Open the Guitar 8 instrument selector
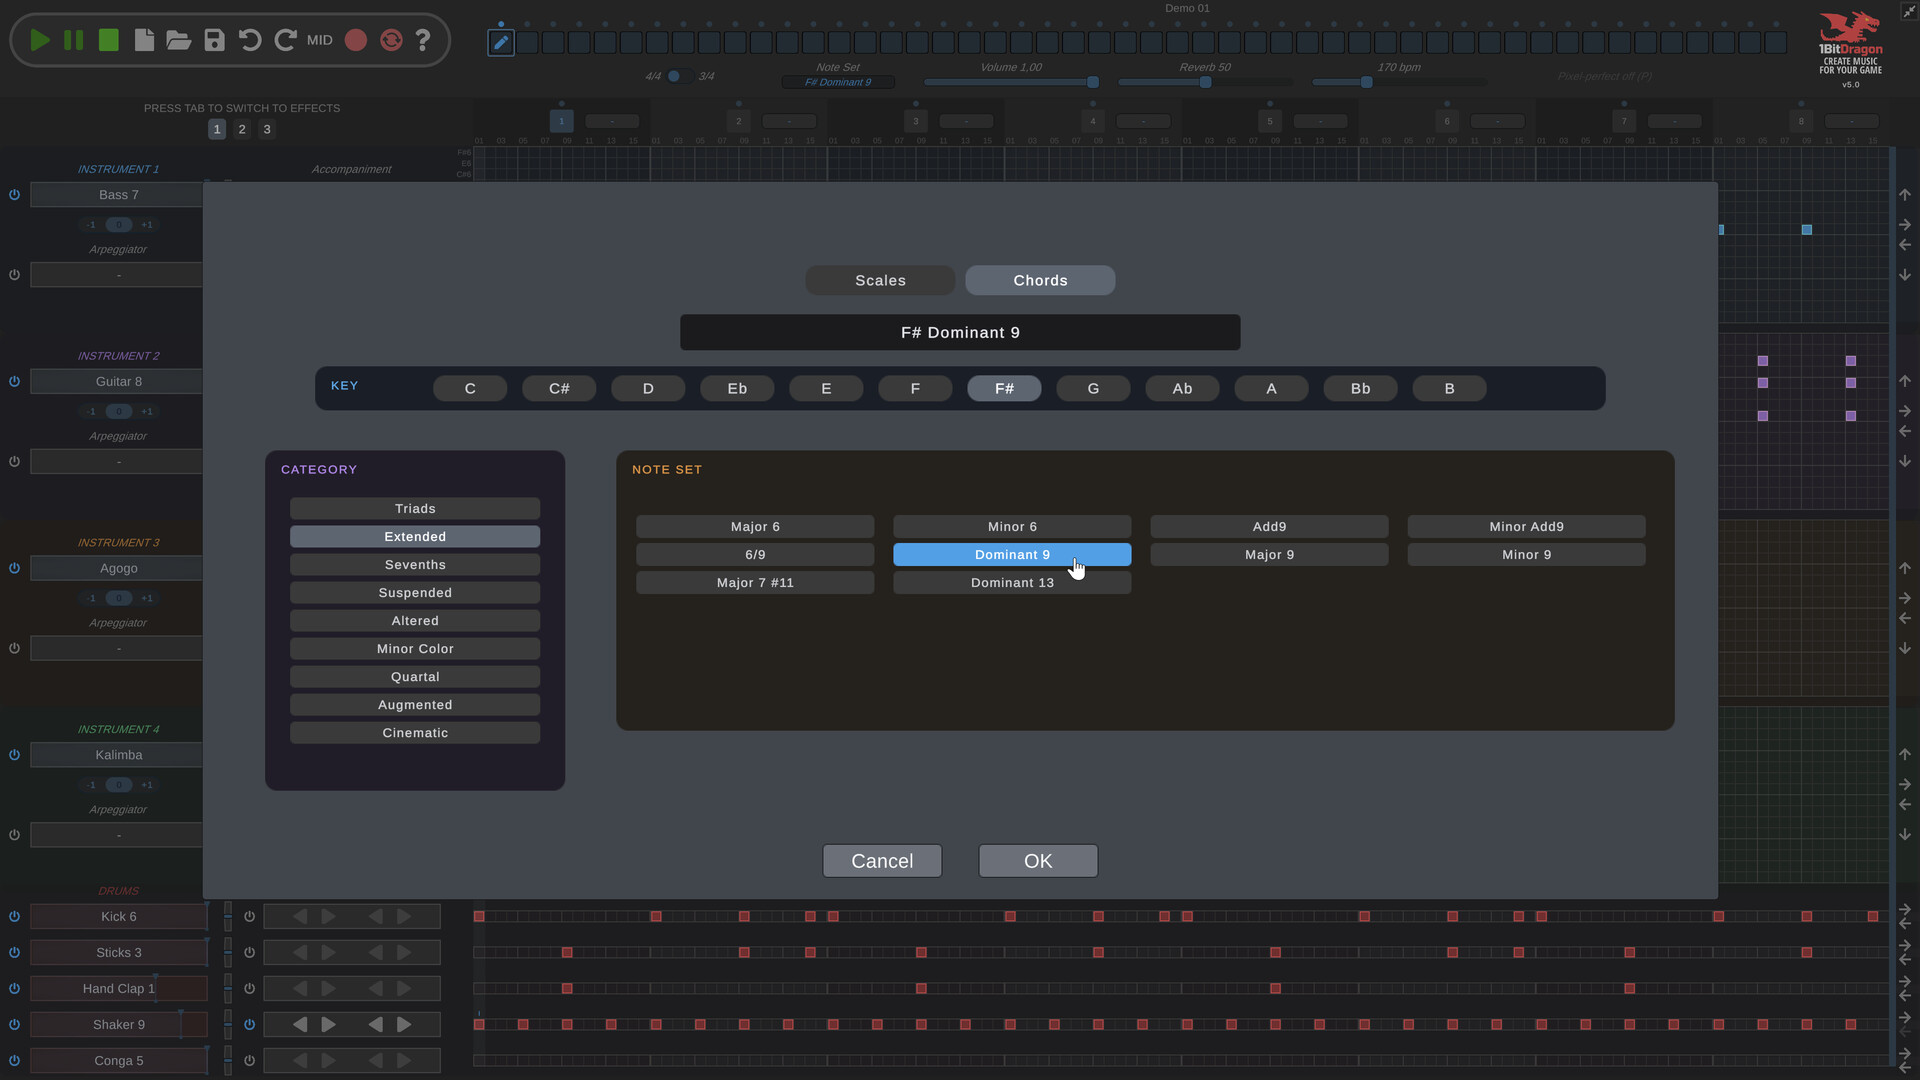Screen dimensions: 1920x1080 coord(118,381)
